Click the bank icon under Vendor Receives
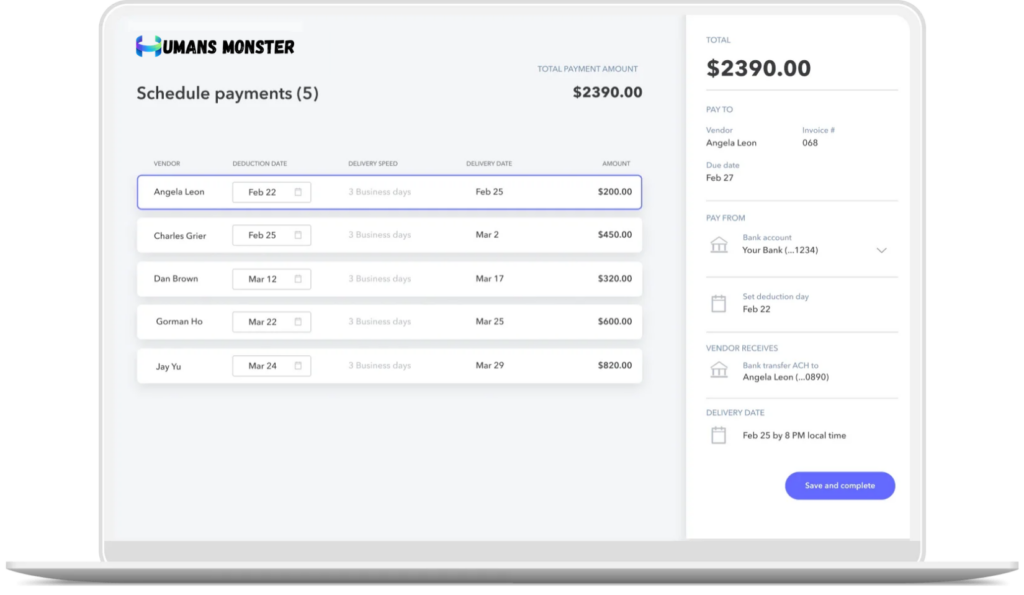This screenshot has height=595, width=1024. point(718,371)
